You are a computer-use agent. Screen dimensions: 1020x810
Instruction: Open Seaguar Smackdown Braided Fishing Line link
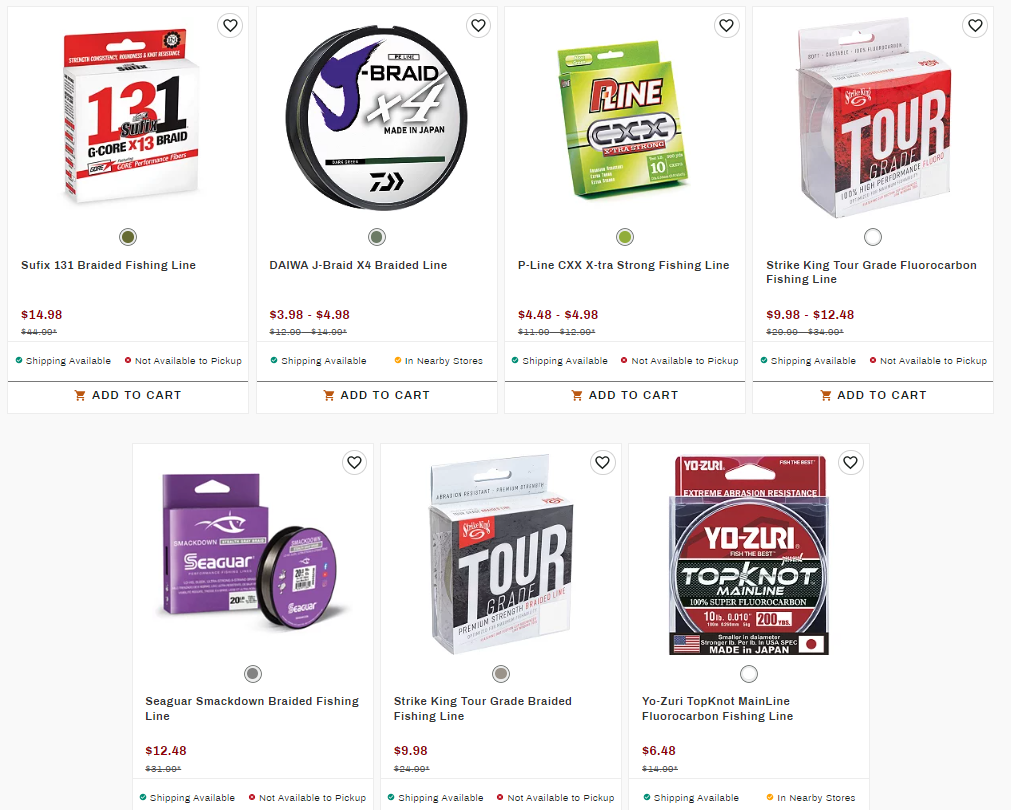252,709
